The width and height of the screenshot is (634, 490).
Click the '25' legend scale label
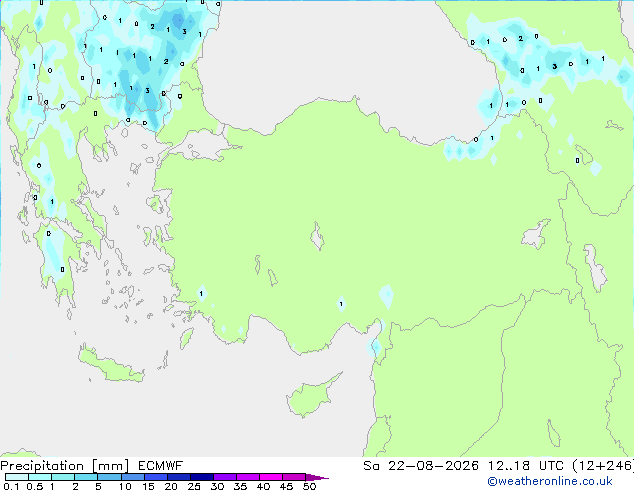click(x=194, y=486)
